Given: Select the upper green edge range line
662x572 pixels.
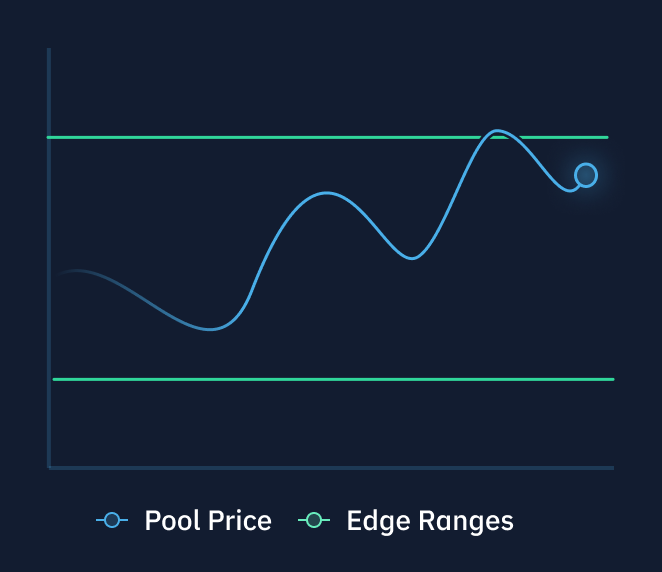Looking at the screenshot, I should point(327,137).
